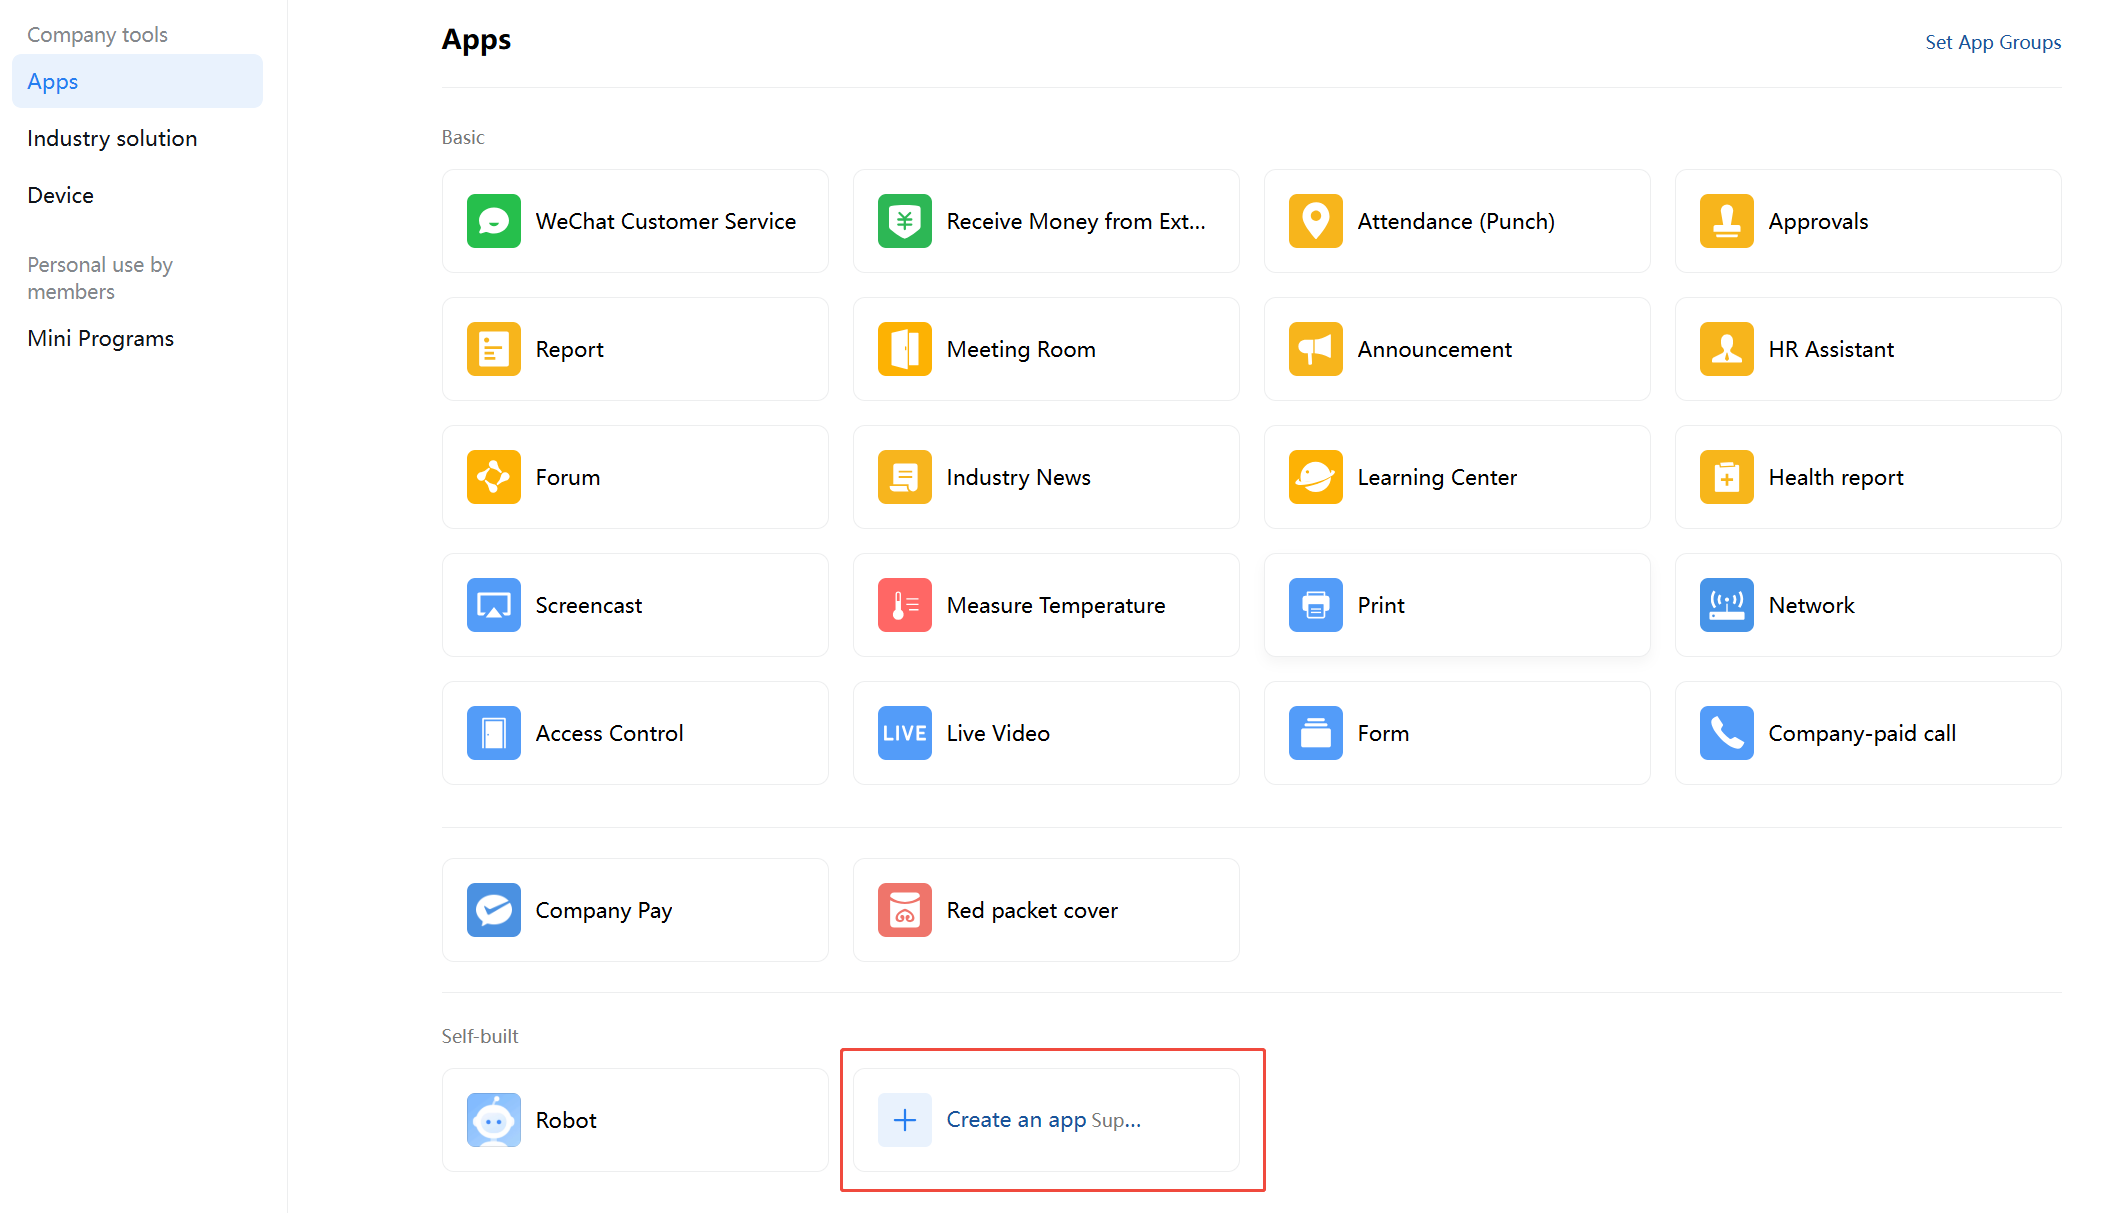Viewport: 2111px width, 1213px height.
Task: Open the Live Video LIVE icon
Action: 904,733
